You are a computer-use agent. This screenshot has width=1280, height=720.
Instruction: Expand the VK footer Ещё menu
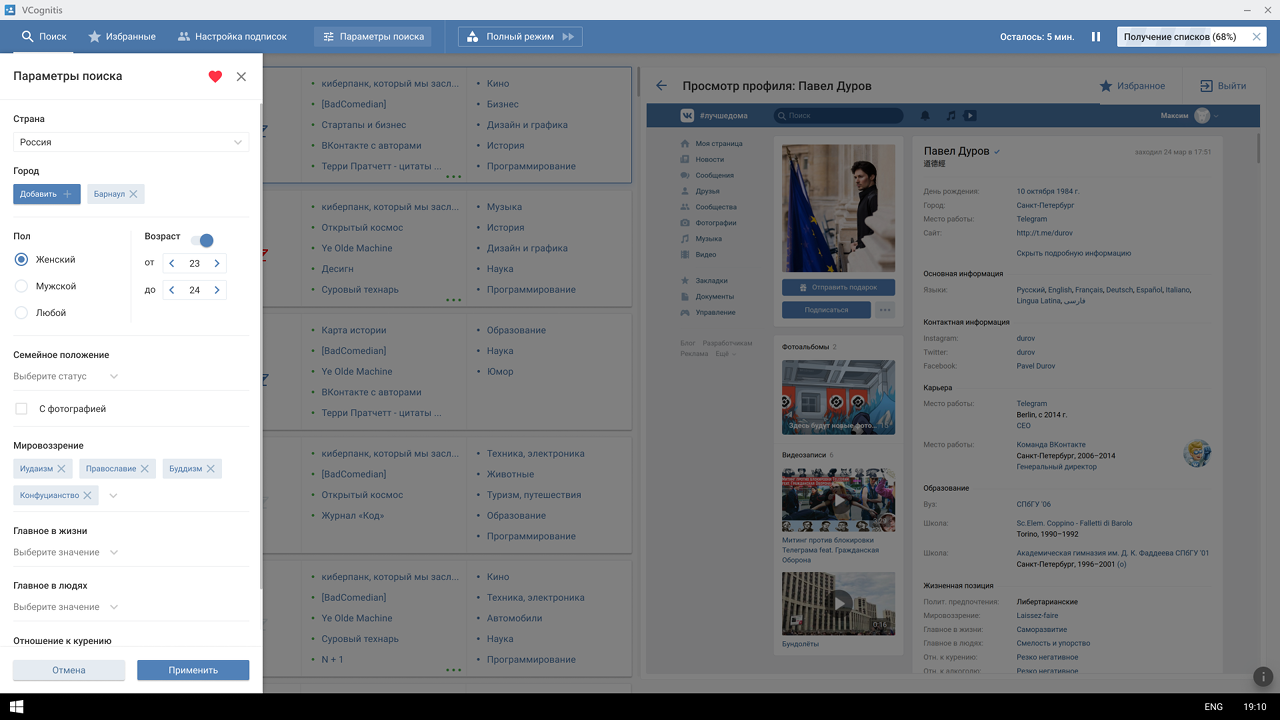tap(725, 354)
